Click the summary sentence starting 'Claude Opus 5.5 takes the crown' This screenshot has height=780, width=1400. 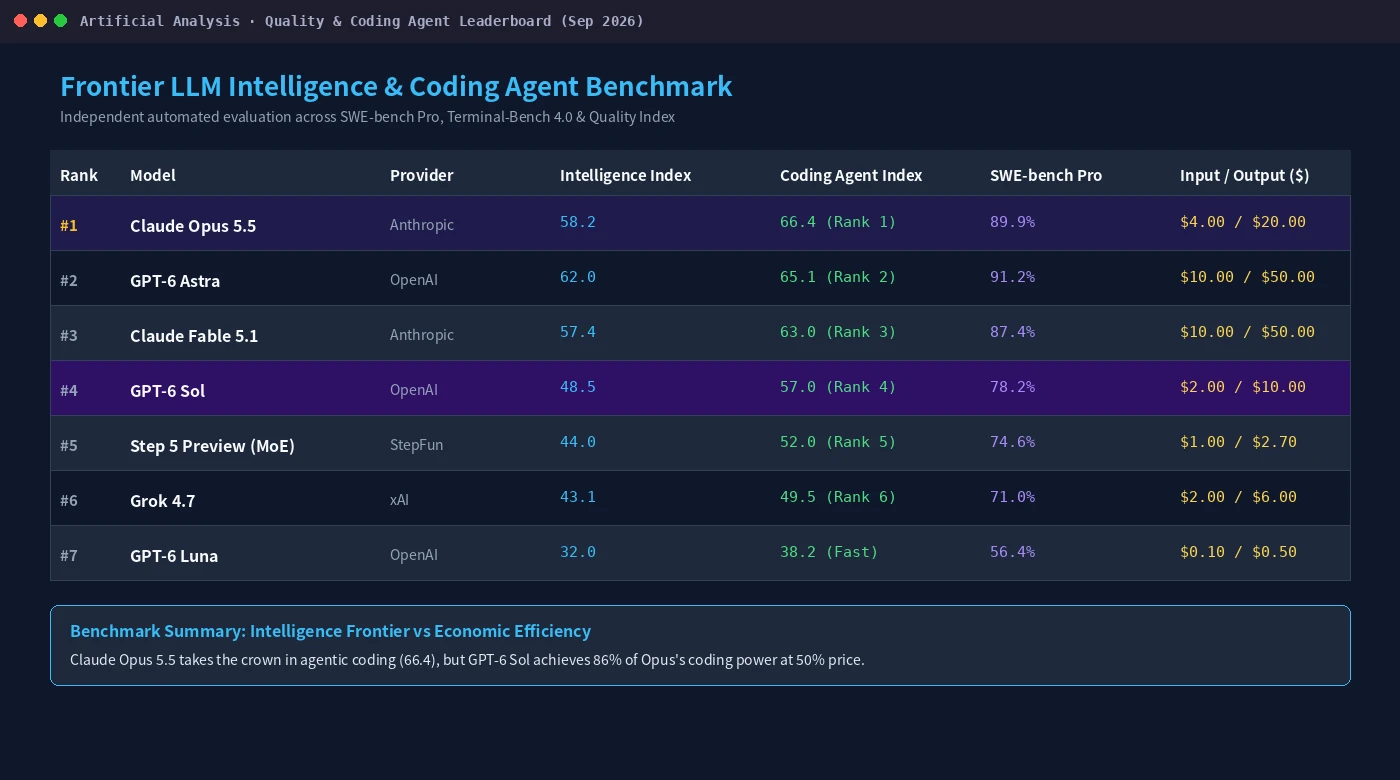[x=467, y=660]
